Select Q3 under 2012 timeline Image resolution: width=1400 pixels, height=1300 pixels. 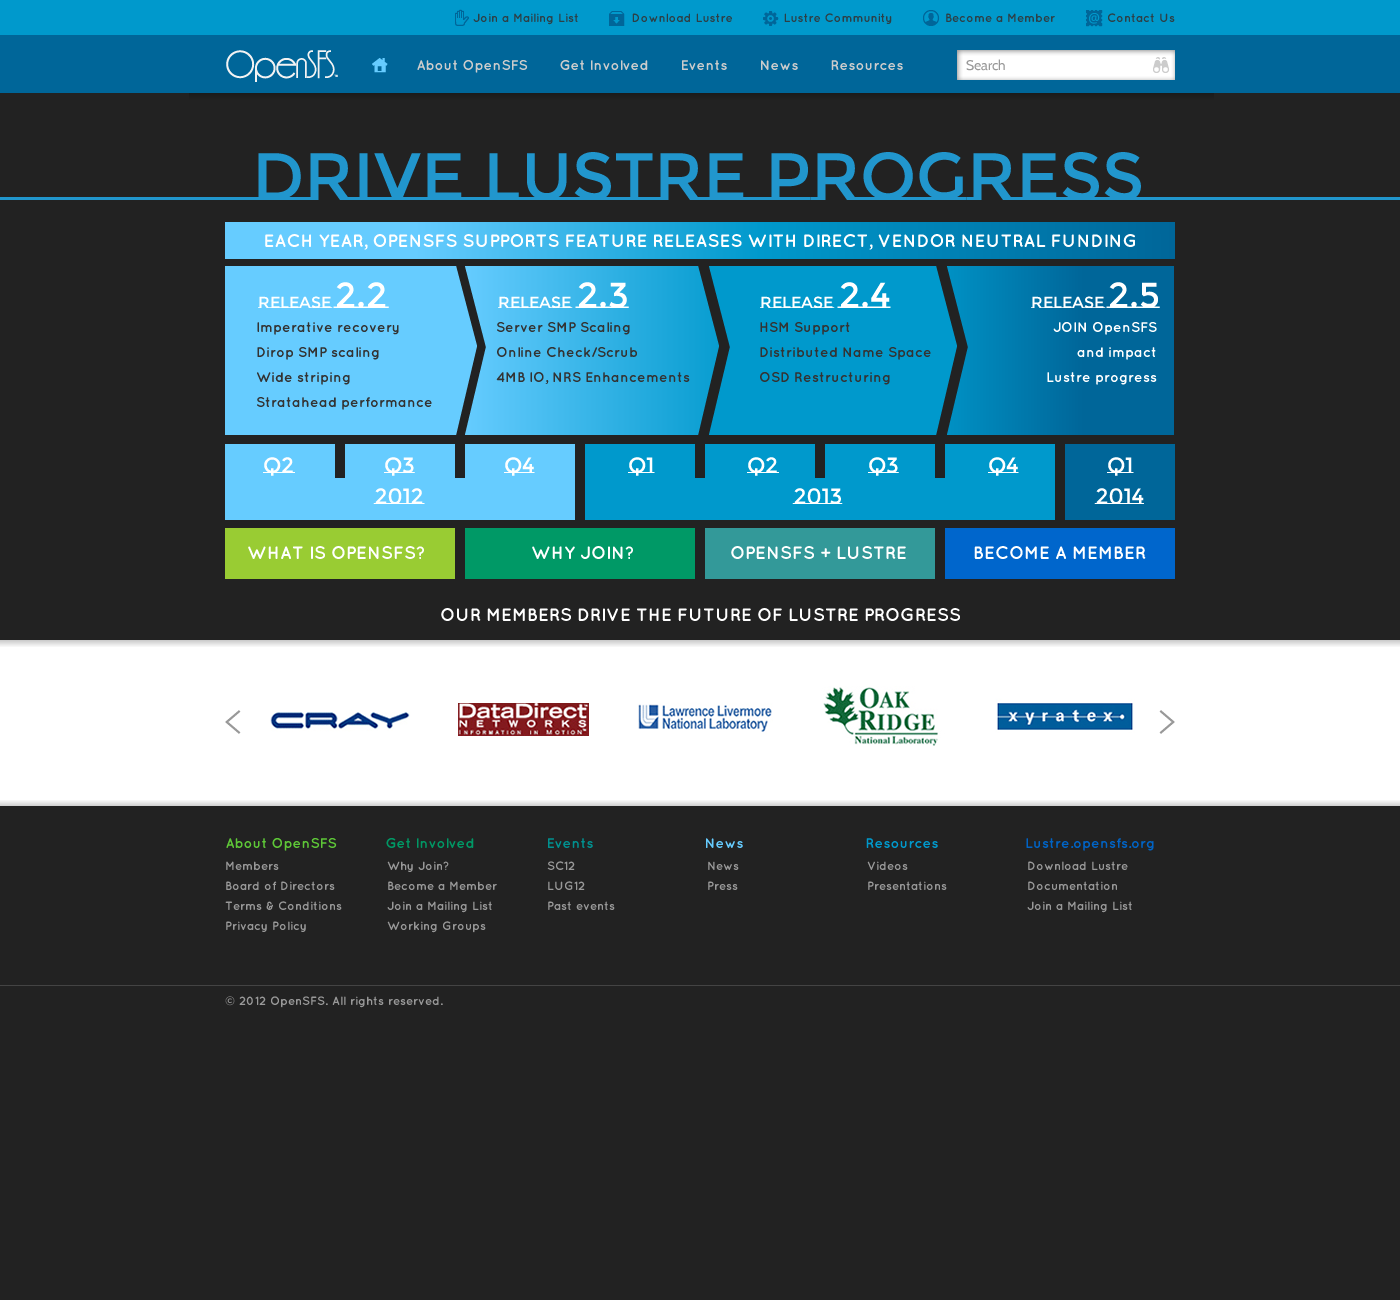(x=400, y=465)
